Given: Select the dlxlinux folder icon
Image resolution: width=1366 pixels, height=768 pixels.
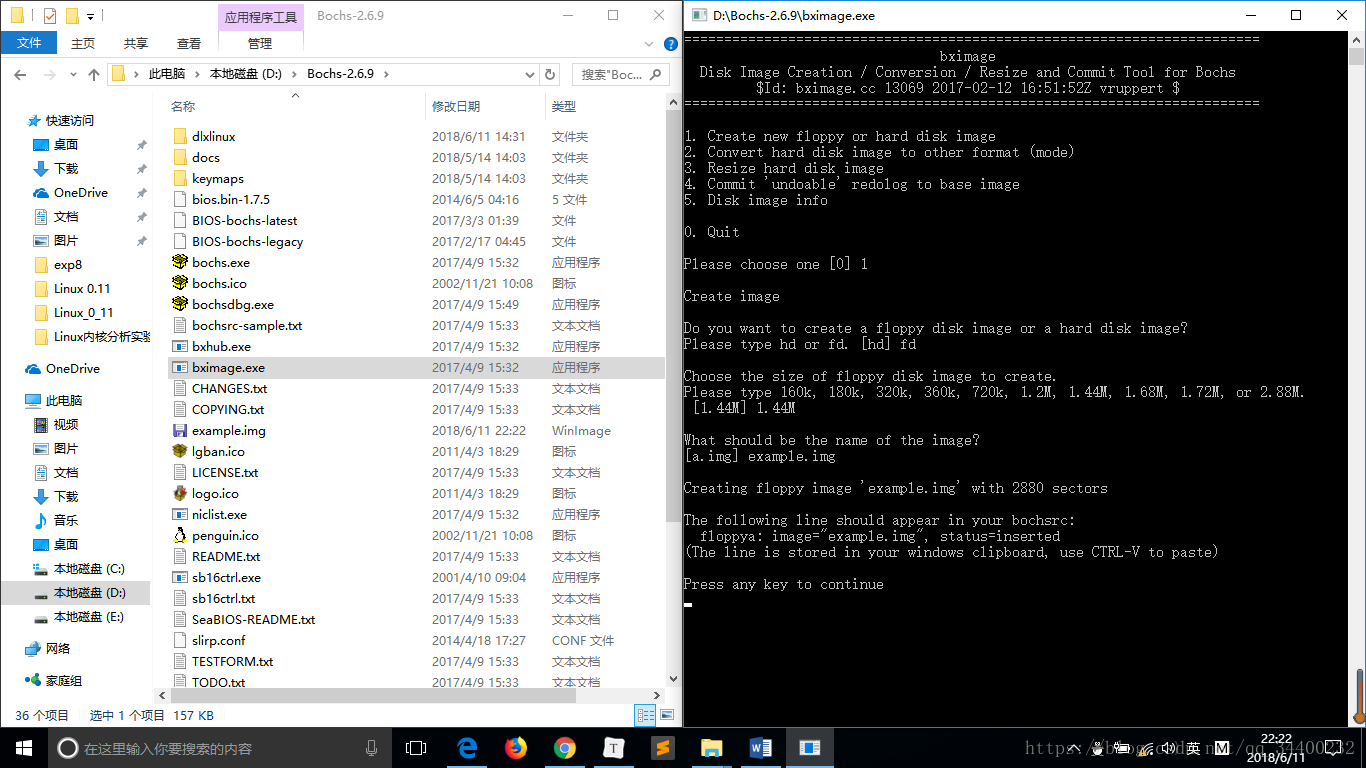Looking at the screenshot, I should (180, 136).
